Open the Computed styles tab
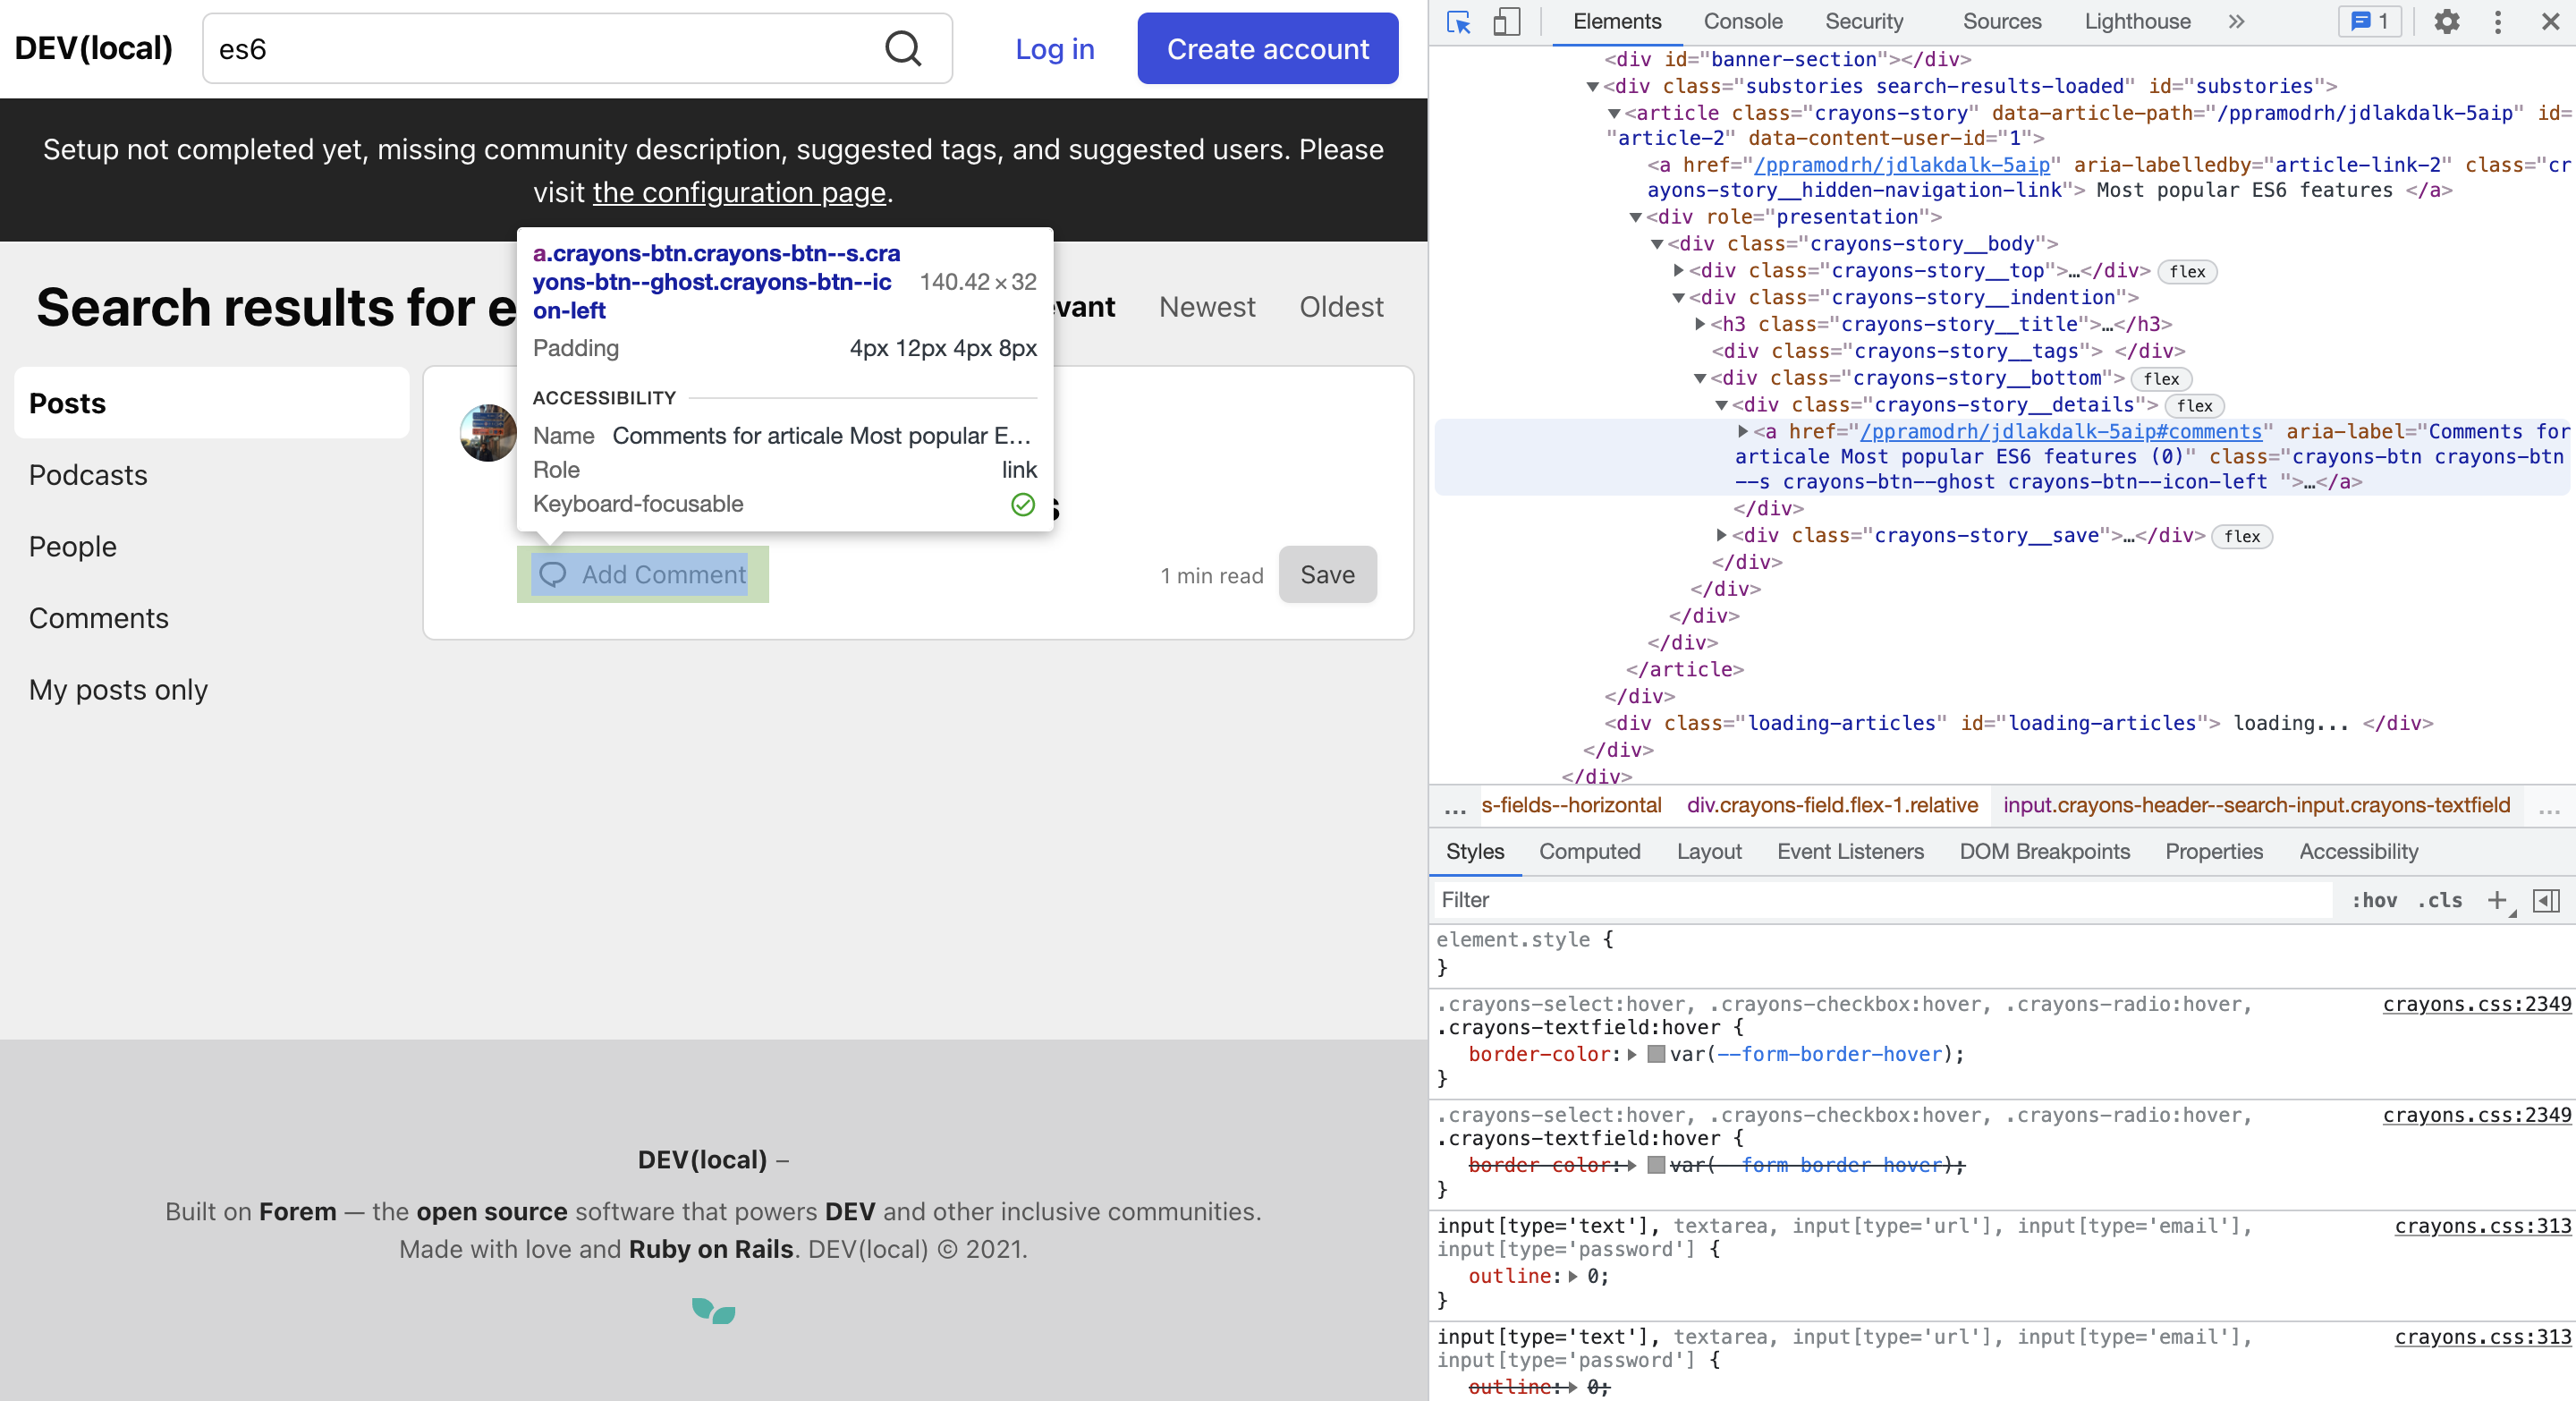Screen dimensions: 2576x1401 pyautogui.click(x=1589, y=851)
